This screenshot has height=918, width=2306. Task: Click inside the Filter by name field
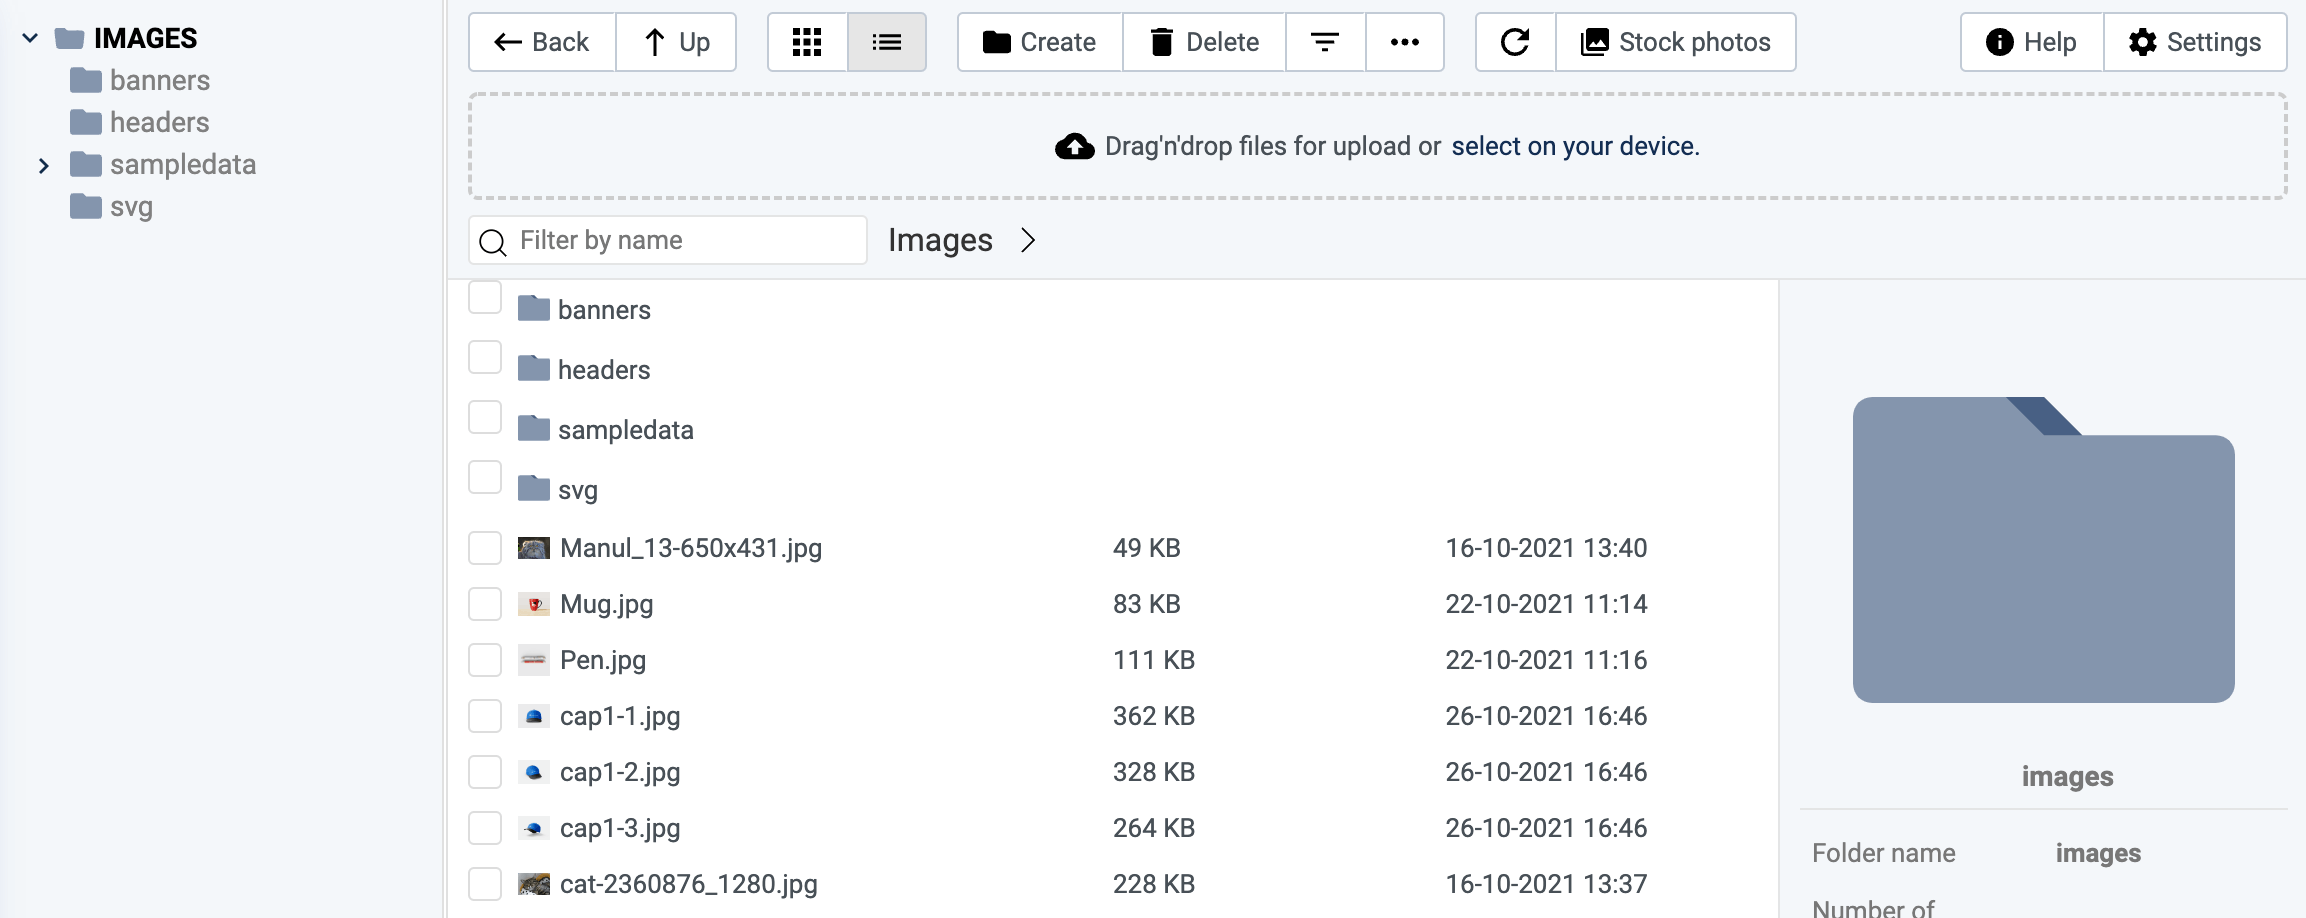[x=667, y=240]
